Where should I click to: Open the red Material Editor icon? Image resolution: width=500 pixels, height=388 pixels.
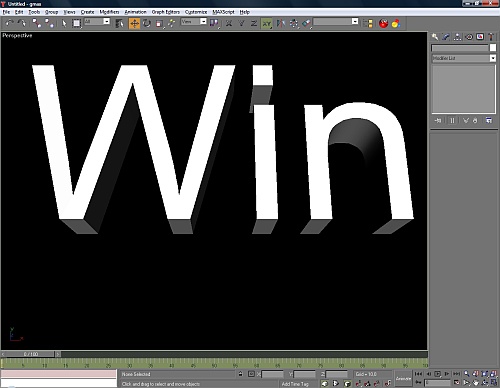pos(384,23)
